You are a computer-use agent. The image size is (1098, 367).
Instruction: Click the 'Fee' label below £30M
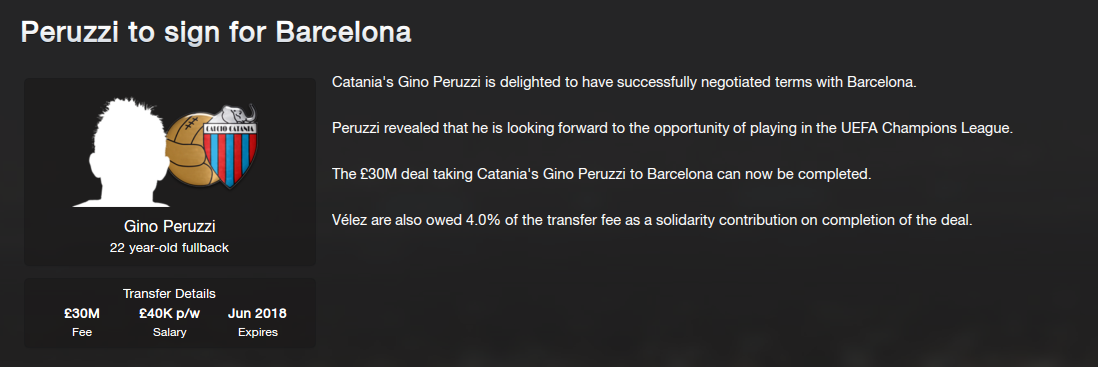pyautogui.click(x=82, y=333)
